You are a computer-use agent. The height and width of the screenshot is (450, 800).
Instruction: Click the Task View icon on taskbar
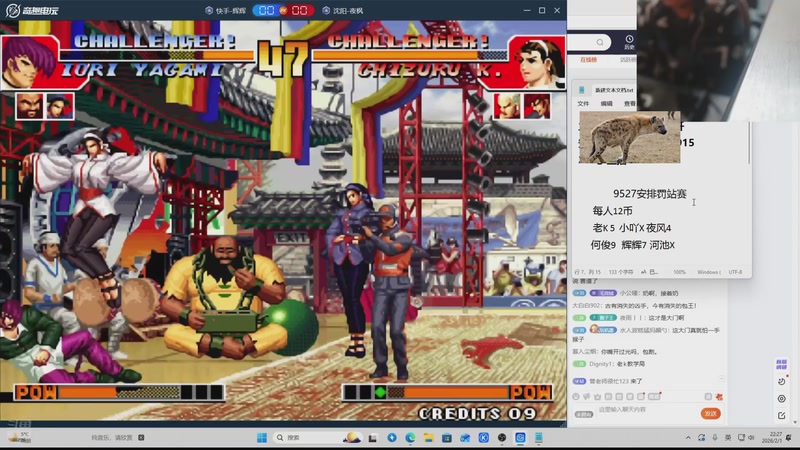[373, 438]
